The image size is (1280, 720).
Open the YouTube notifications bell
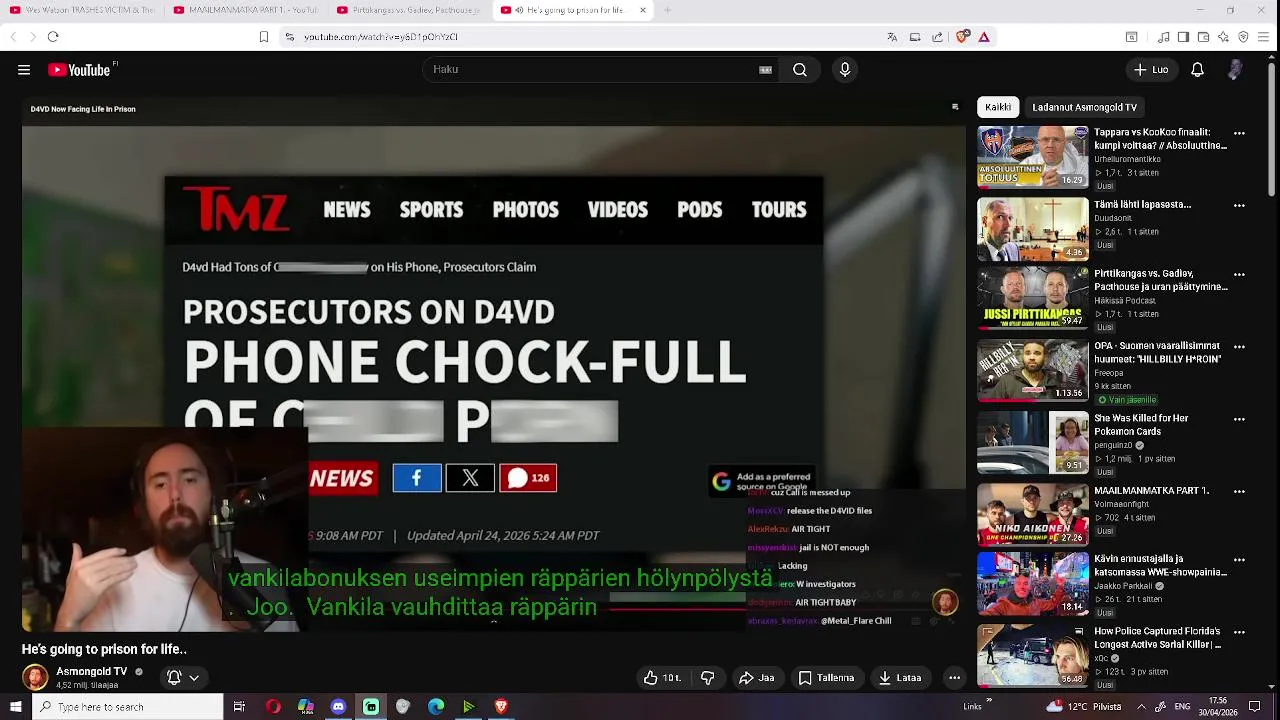tap(1197, 70)
